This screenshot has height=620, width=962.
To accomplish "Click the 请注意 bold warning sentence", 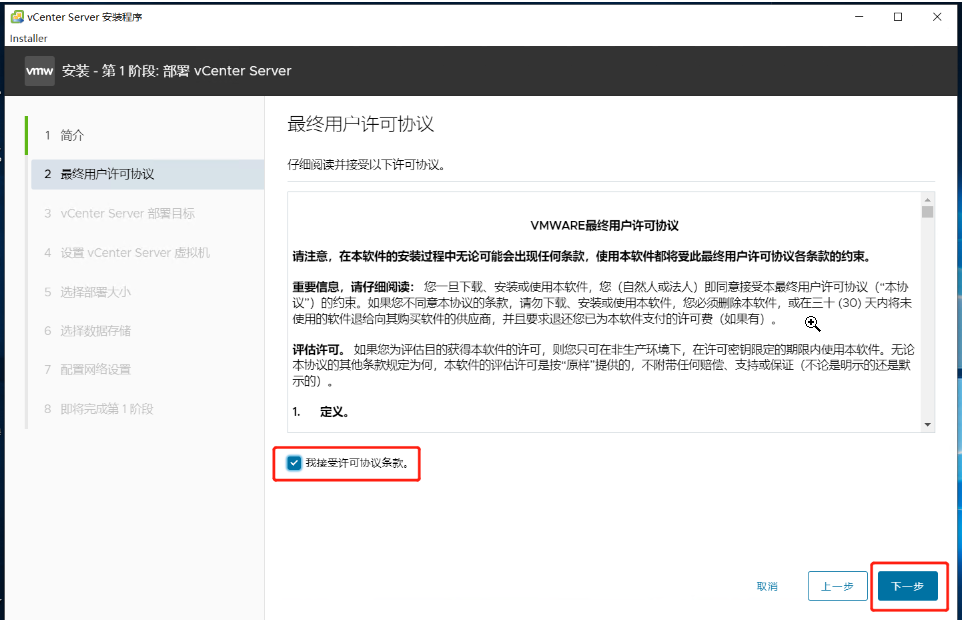I will click(x=582, y=256).
